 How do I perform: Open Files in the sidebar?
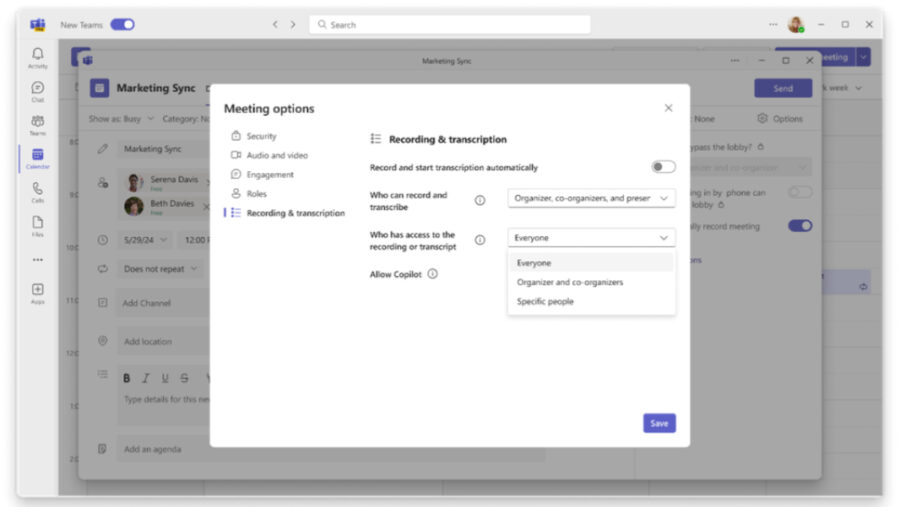click(38, 226)
